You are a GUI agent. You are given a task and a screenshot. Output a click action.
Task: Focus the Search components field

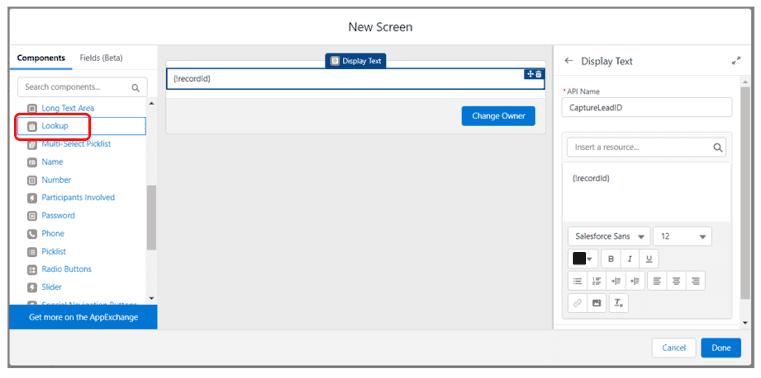click(x=83, y=87)
